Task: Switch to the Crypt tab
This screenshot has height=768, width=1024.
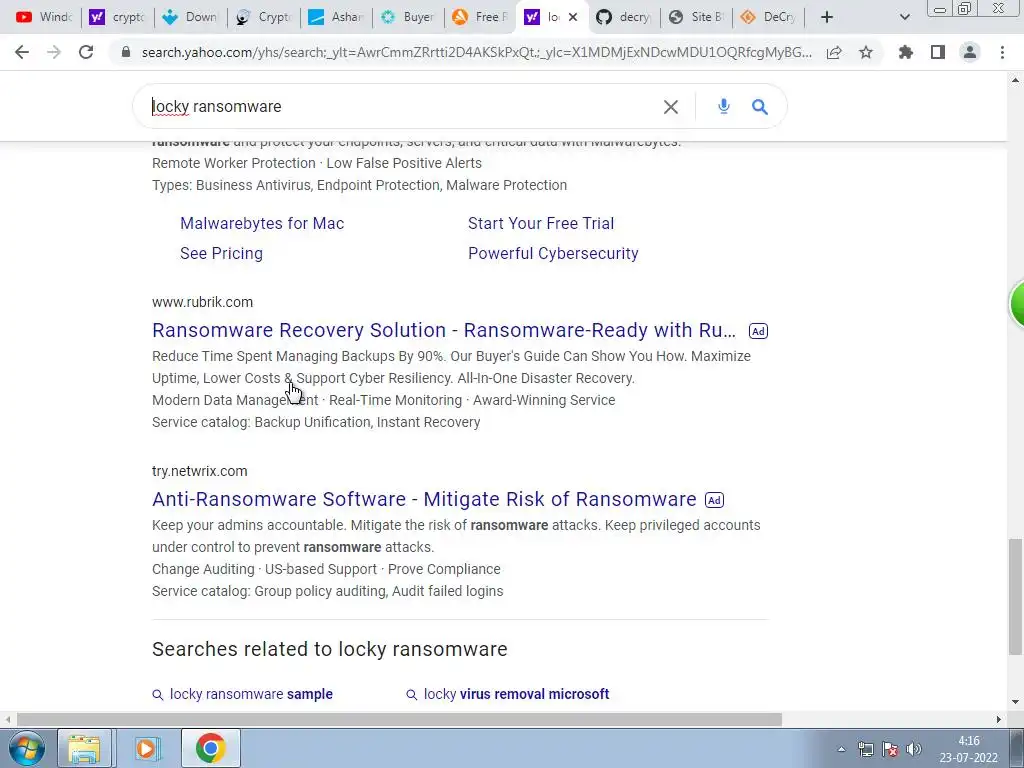Action: click(x=264, y=17)
